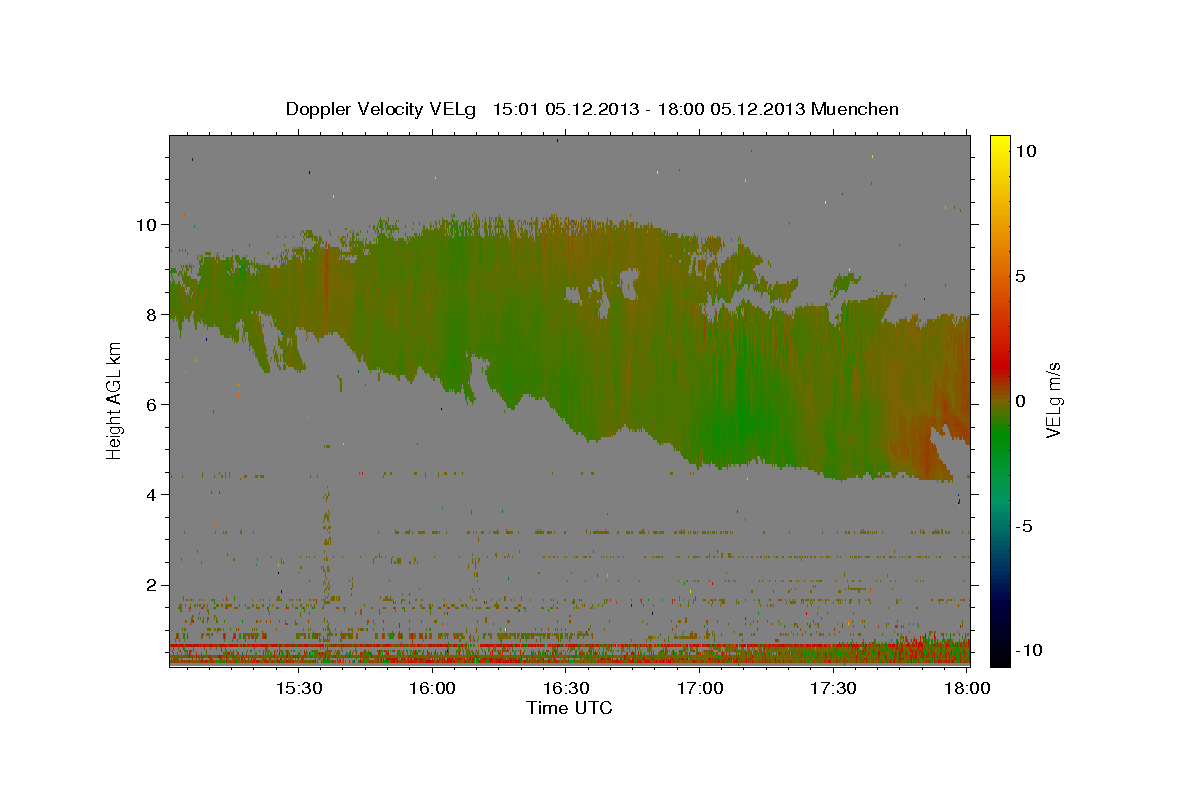The height and width of the screenshot is (800, 1200).
Task: Click the colorbar value 0 label
Action: click(x=1021, y=401)
